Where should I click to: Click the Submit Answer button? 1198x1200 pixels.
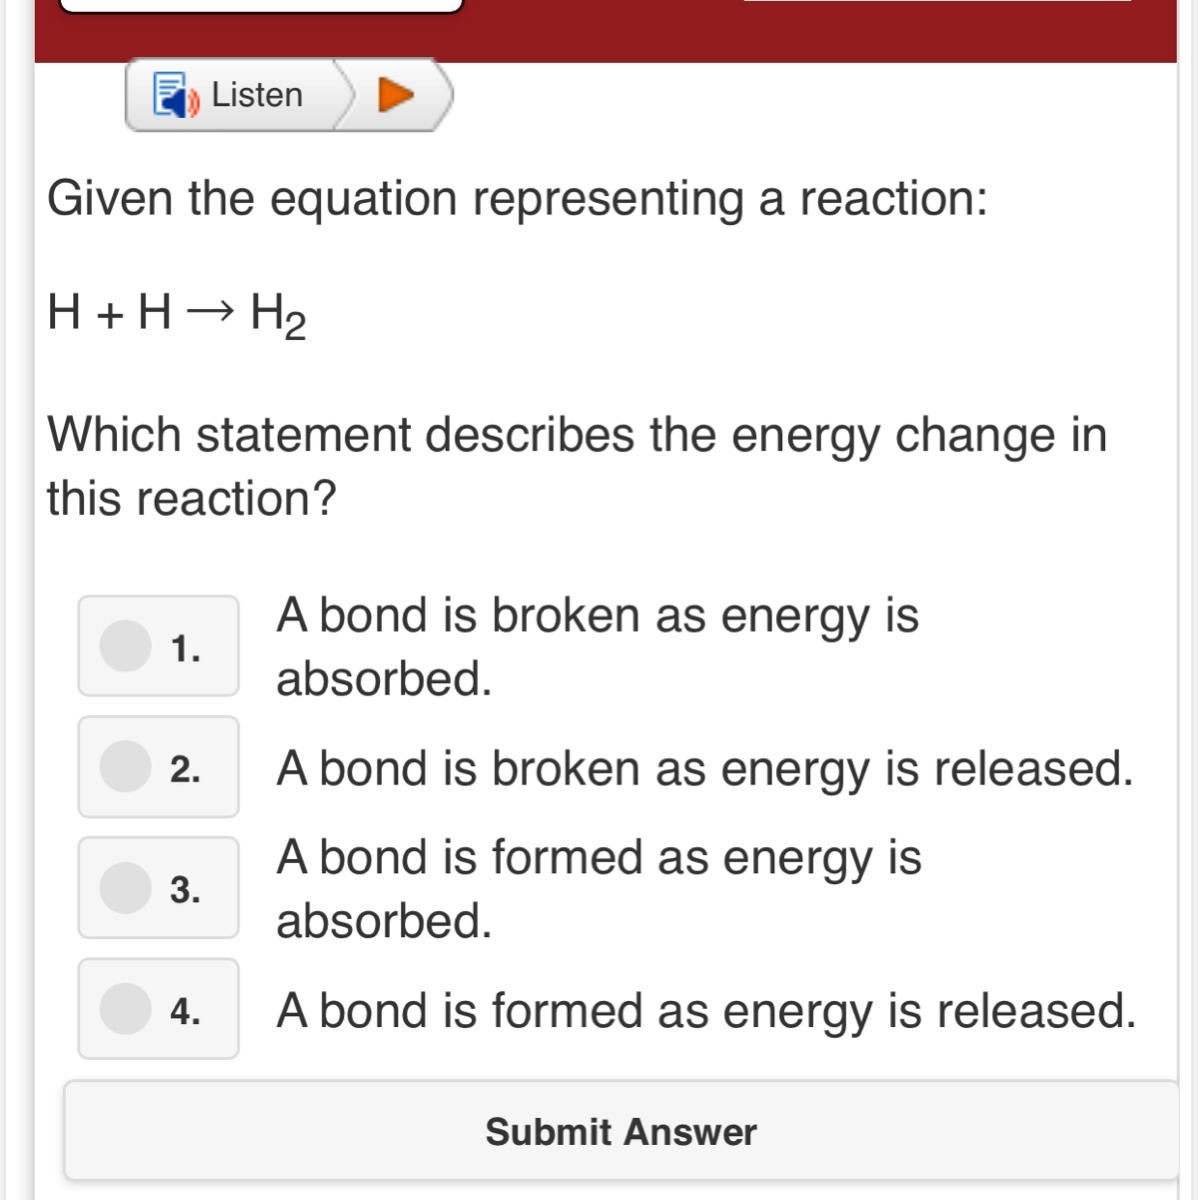point(621,1131)
